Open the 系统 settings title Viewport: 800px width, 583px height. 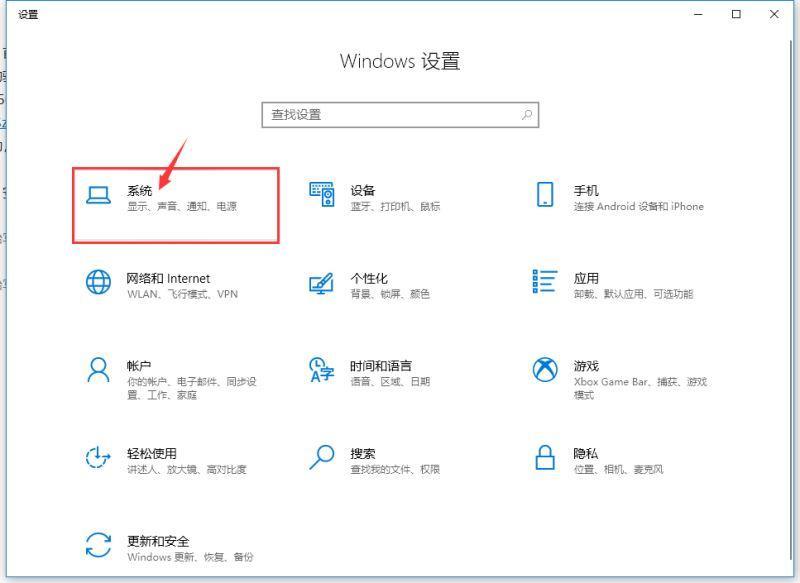139,191
